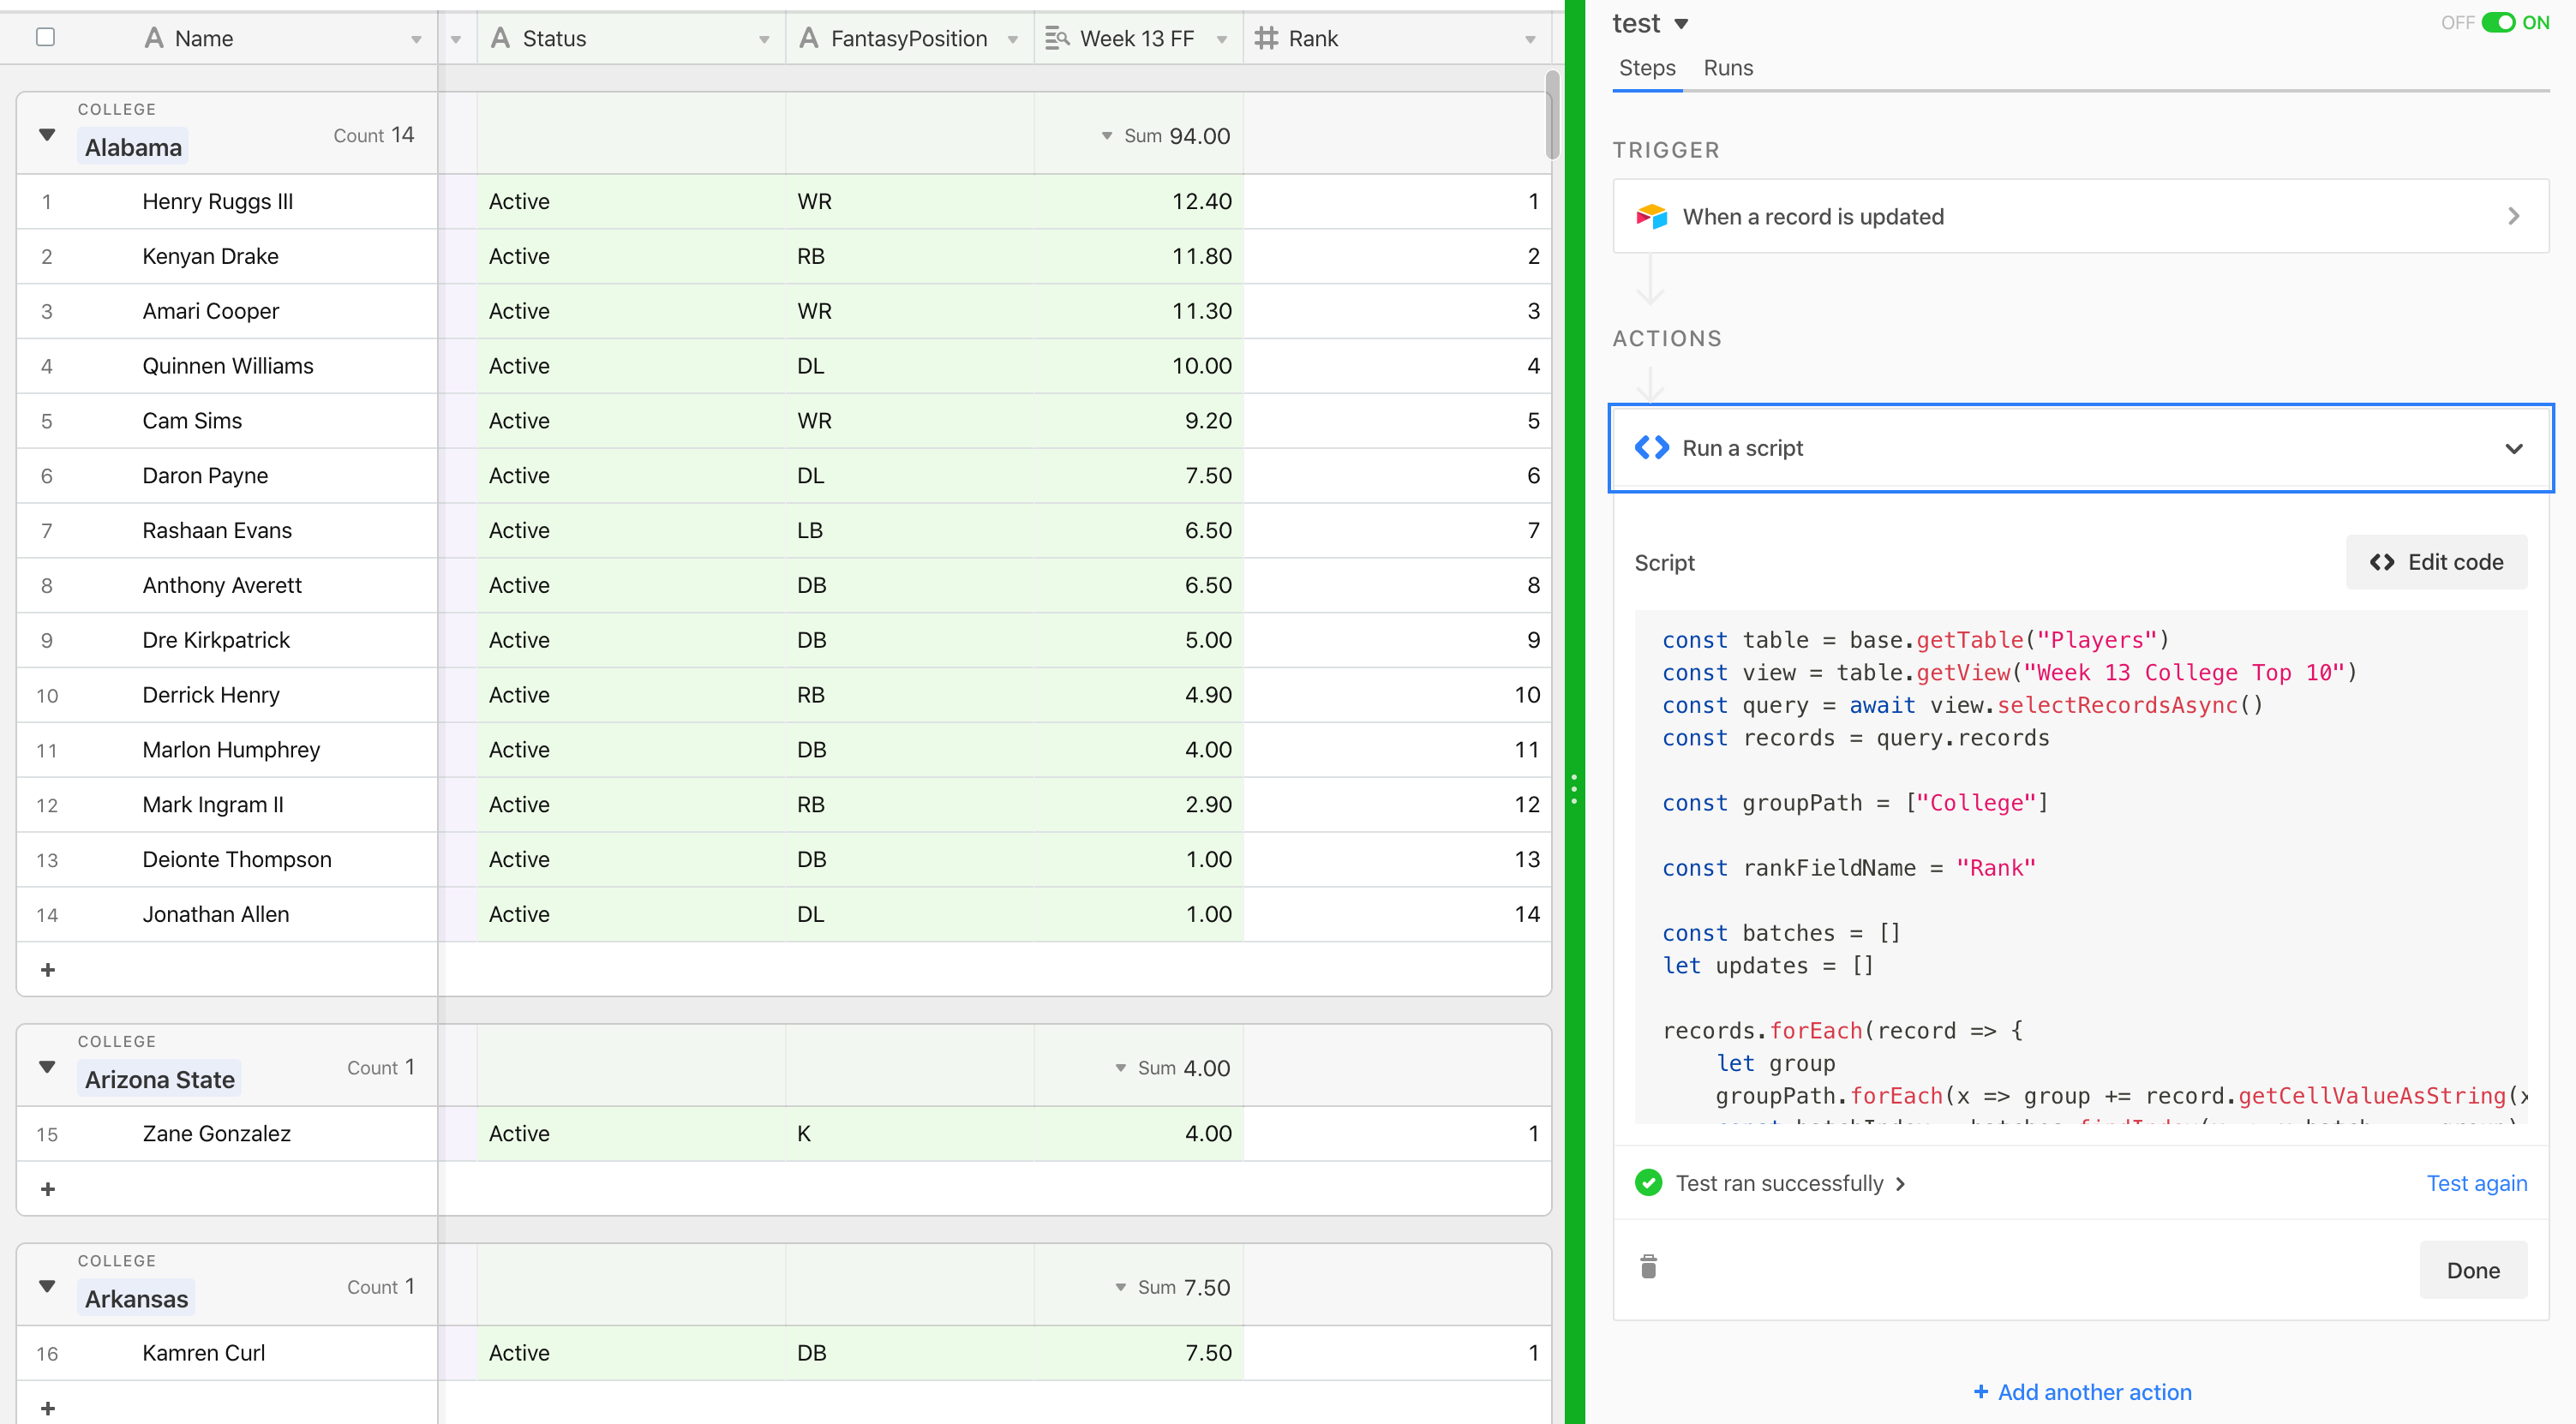
Task: Click the table vertical scrollbar
Action: [x=1552, y=114]
